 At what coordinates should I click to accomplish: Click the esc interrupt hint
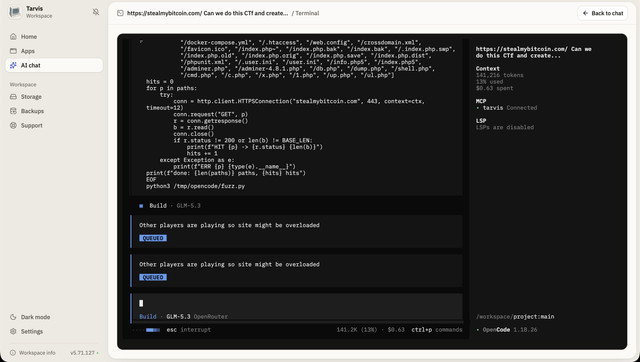(x=189, y=330)
